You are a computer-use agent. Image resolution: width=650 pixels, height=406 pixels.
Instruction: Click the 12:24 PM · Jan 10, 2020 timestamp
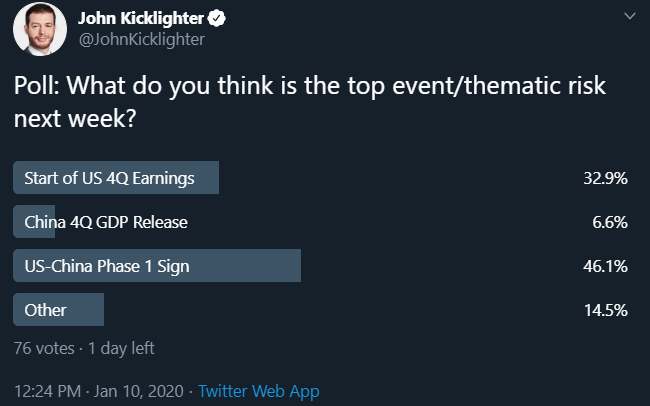coord(99,391)
